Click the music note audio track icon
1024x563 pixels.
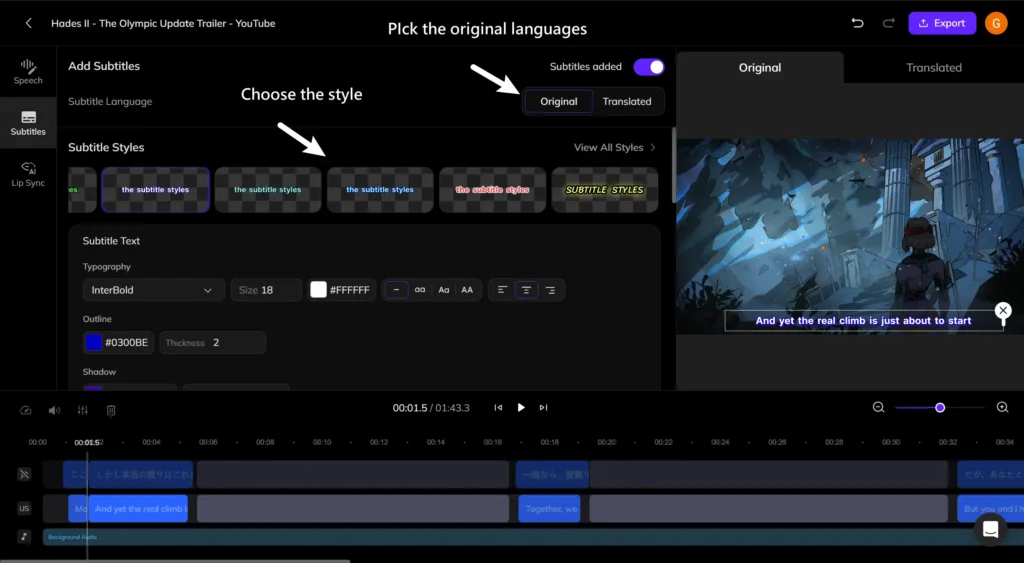click(24, 537)
